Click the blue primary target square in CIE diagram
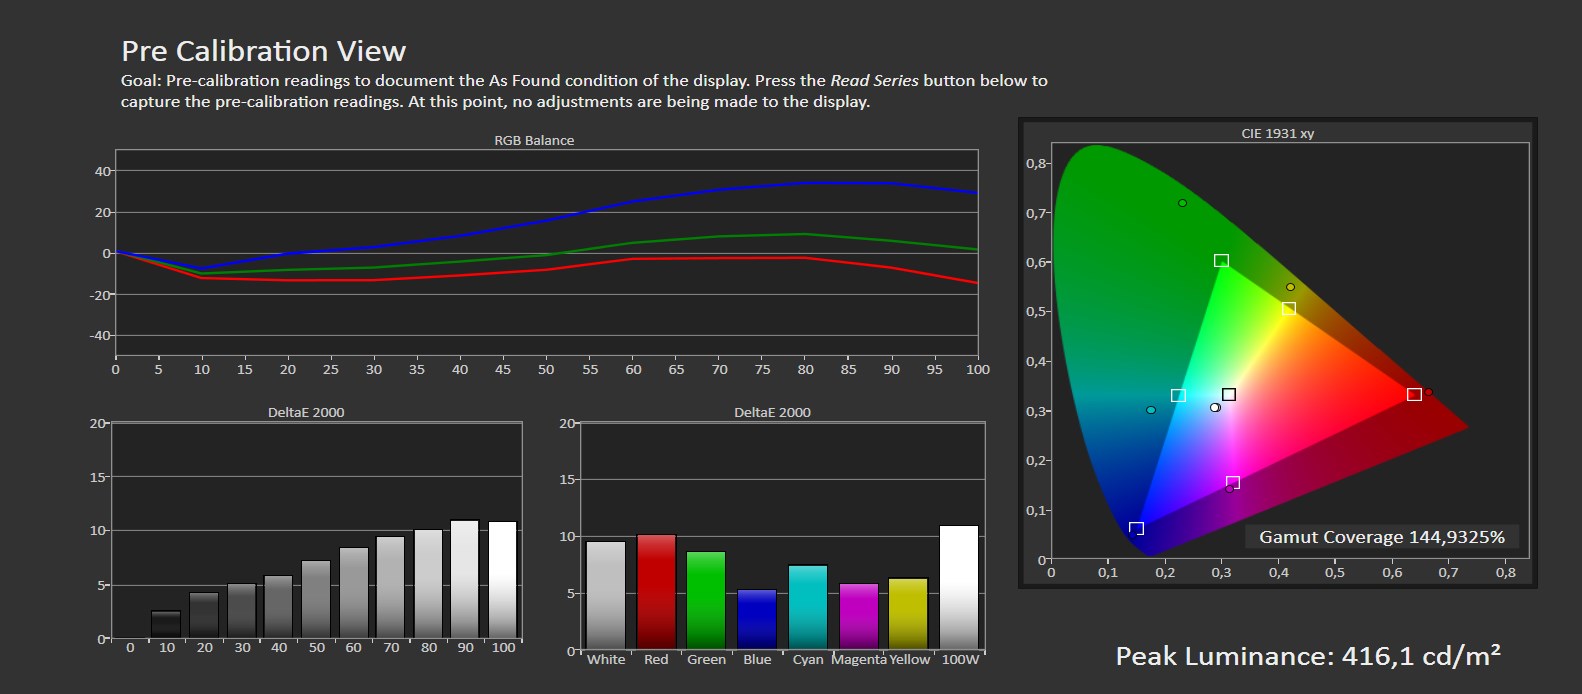The height and width of the screenshot is (694, 1582). click(1136, 528)
